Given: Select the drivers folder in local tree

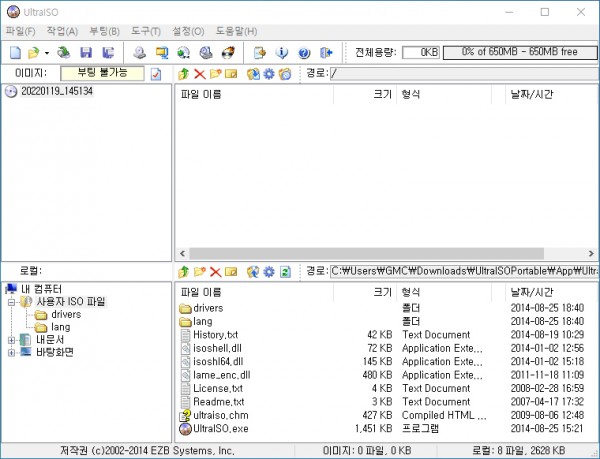Looking at the screenshot, I should (66, 314).
